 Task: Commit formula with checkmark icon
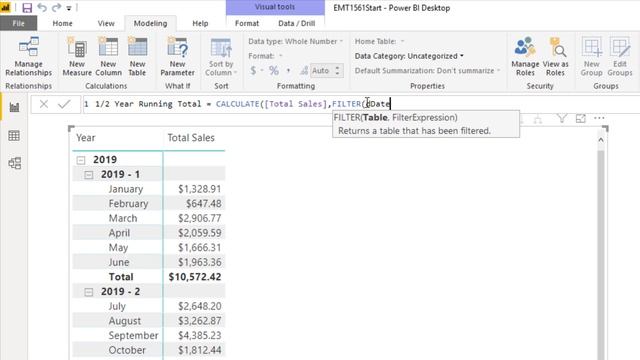pyautogui.click(x=64, y=104)
